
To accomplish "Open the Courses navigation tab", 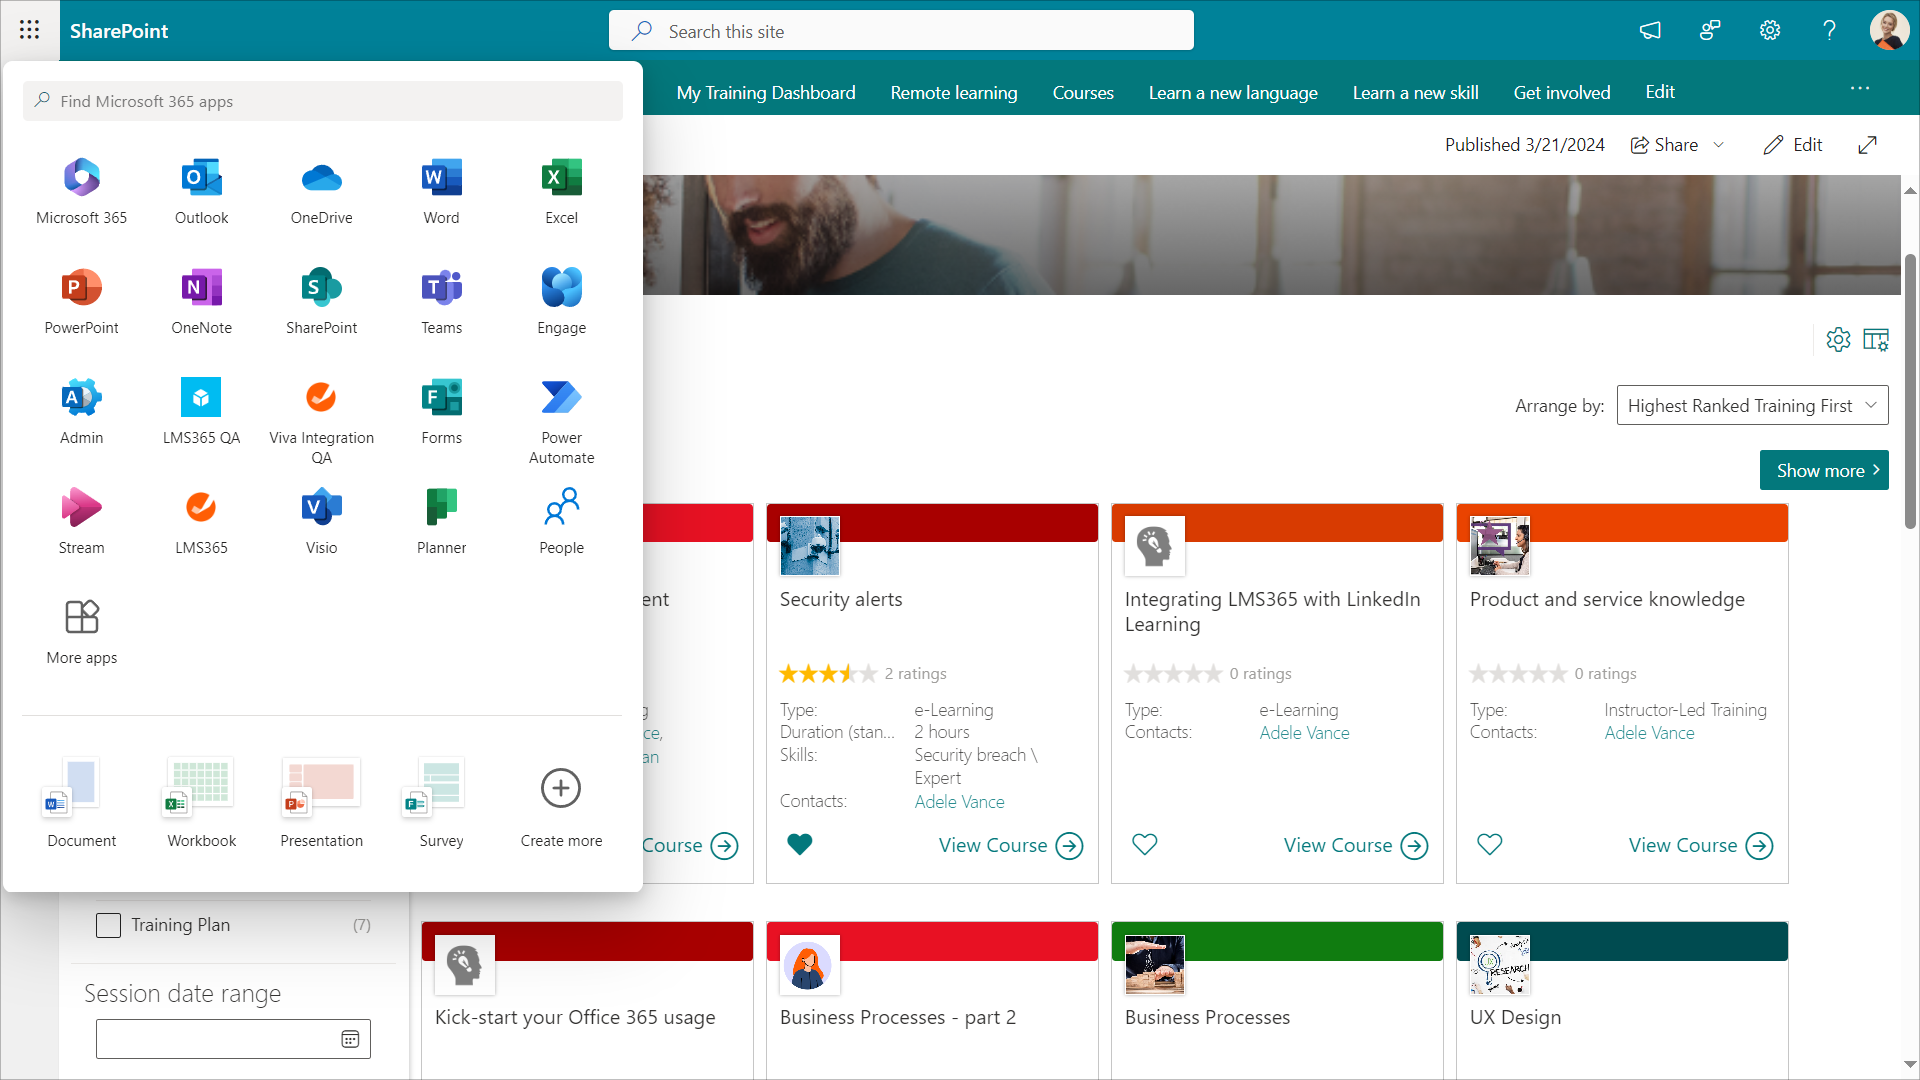I will [x=1082, y=92].
